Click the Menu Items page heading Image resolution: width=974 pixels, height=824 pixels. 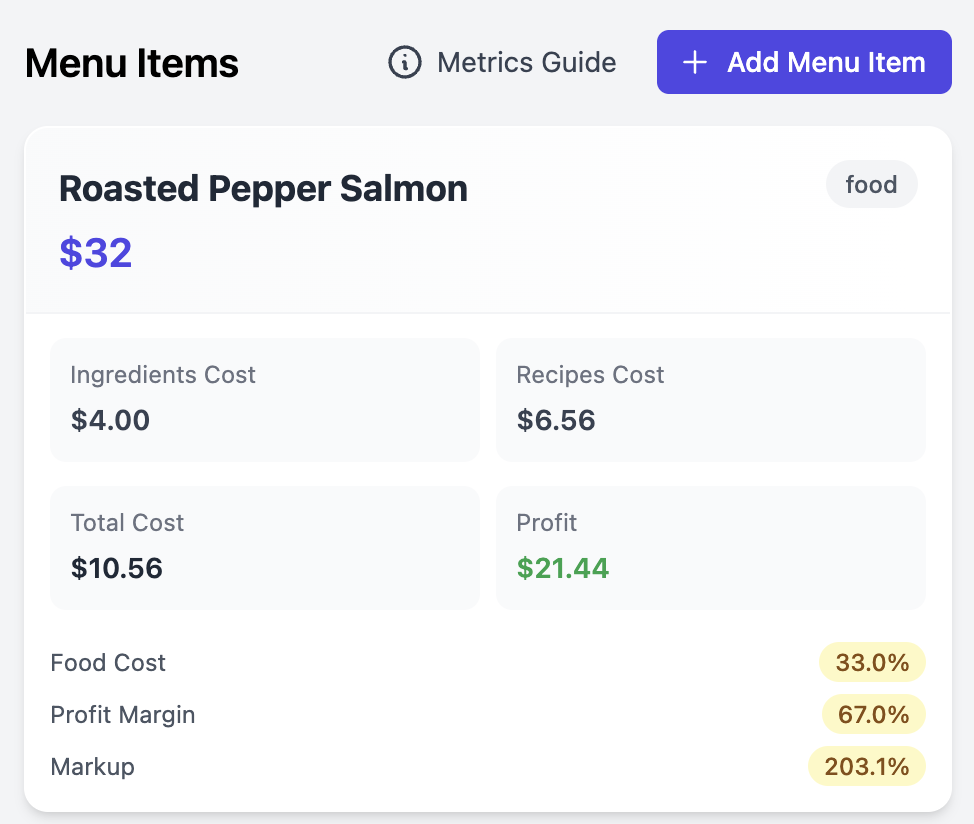131,62
